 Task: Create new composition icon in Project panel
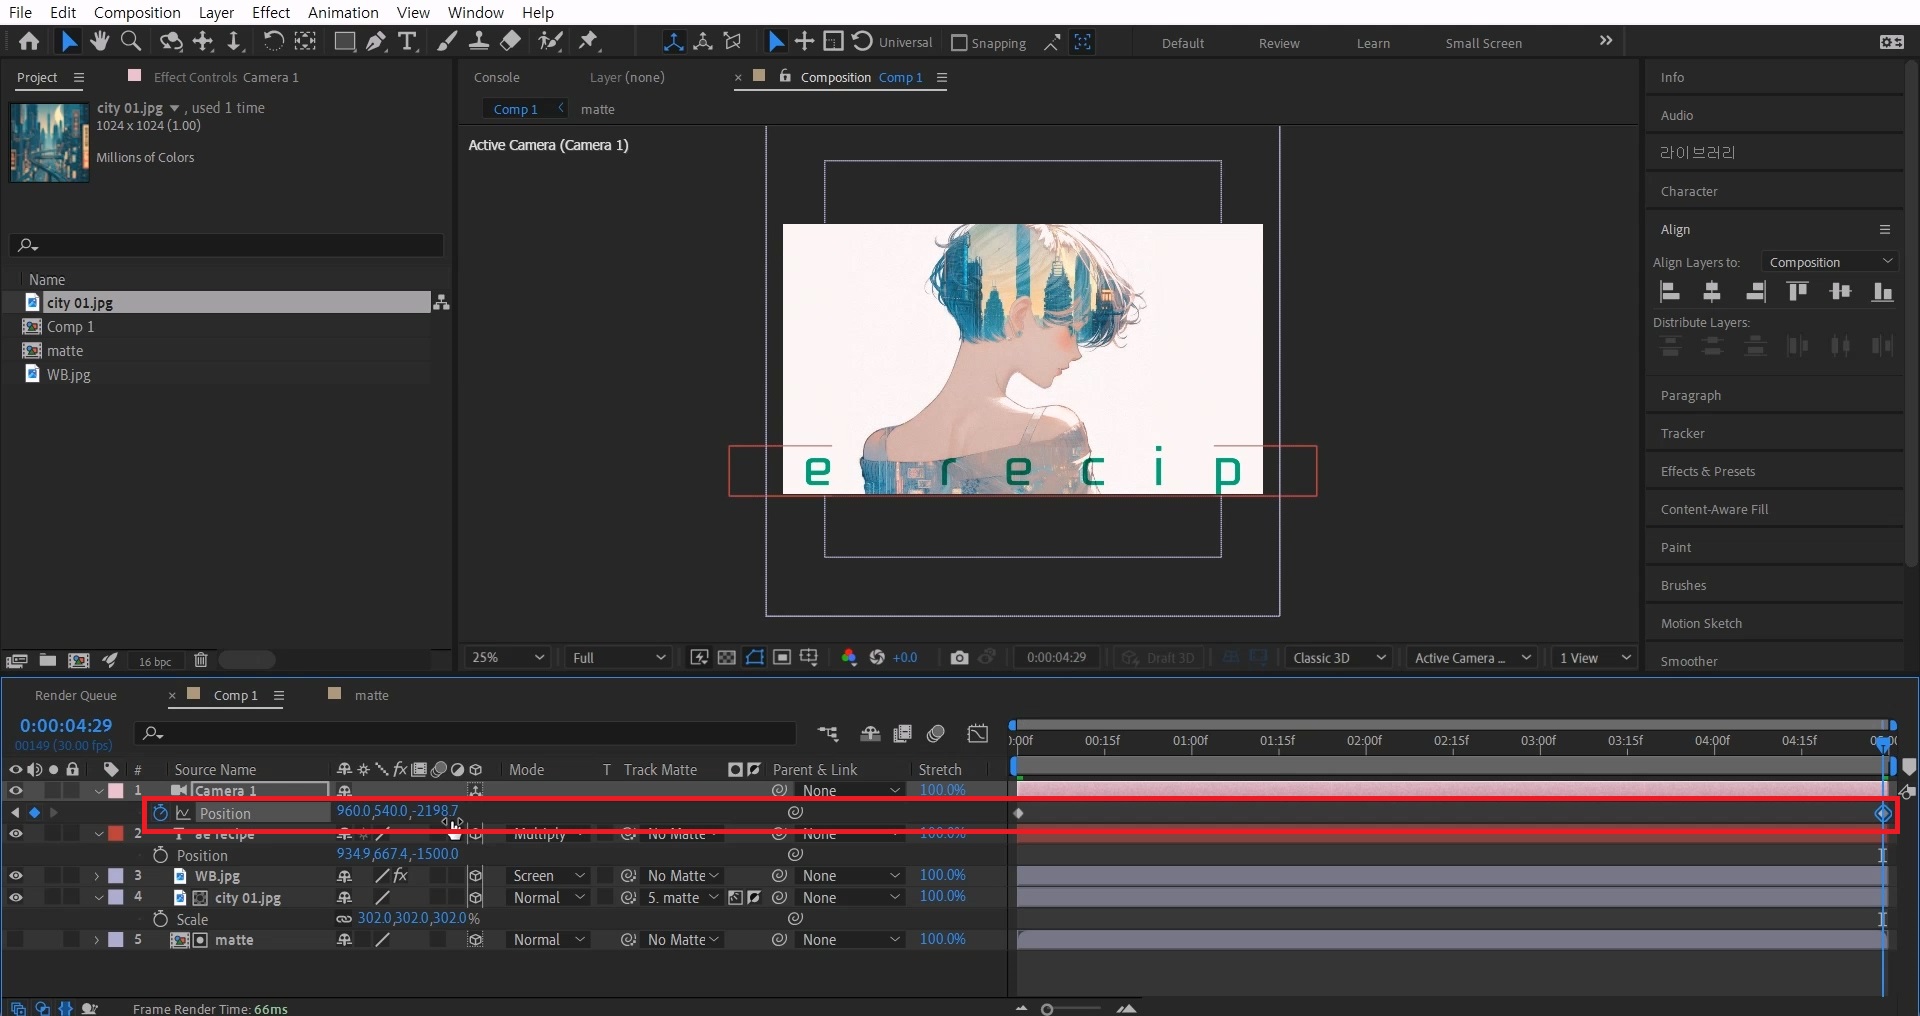tap(78, 660)
